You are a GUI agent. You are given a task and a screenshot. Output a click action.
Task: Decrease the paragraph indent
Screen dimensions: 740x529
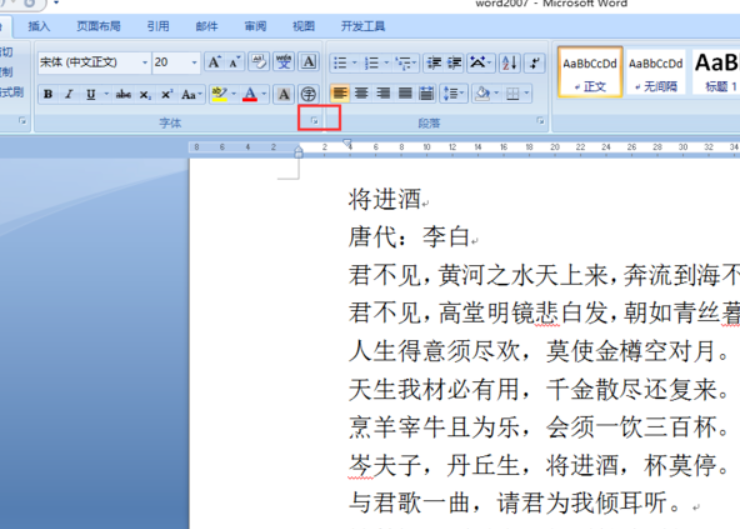(434, 63)
